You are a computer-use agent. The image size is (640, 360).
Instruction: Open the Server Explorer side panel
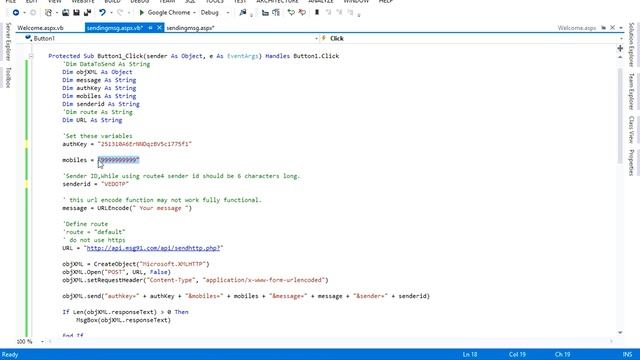click(8, 42)
